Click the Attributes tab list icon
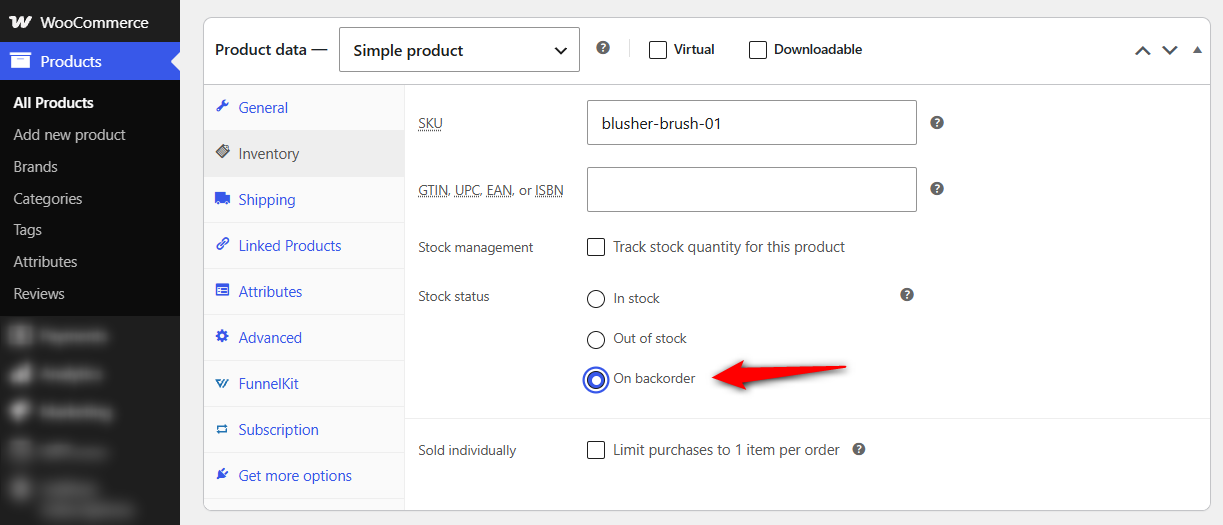 (x=222, y=291)
